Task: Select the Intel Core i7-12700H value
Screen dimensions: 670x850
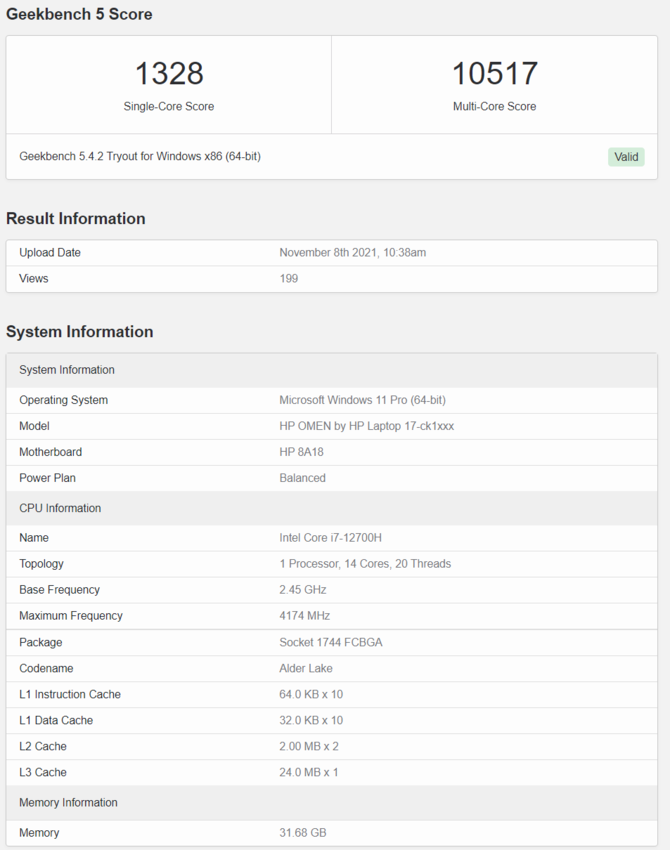Action: click(x=330, y=538)
